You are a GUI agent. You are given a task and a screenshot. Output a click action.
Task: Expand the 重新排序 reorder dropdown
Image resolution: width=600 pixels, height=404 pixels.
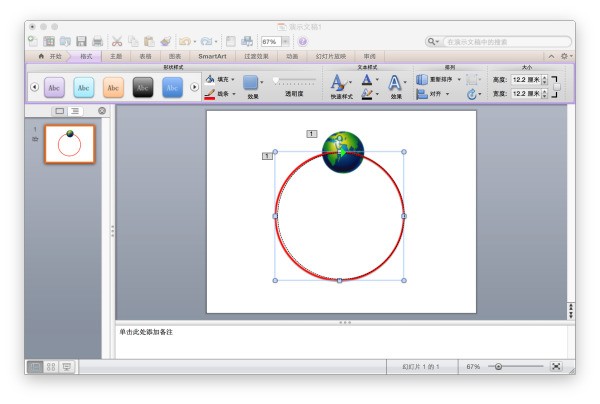[461, 78]
